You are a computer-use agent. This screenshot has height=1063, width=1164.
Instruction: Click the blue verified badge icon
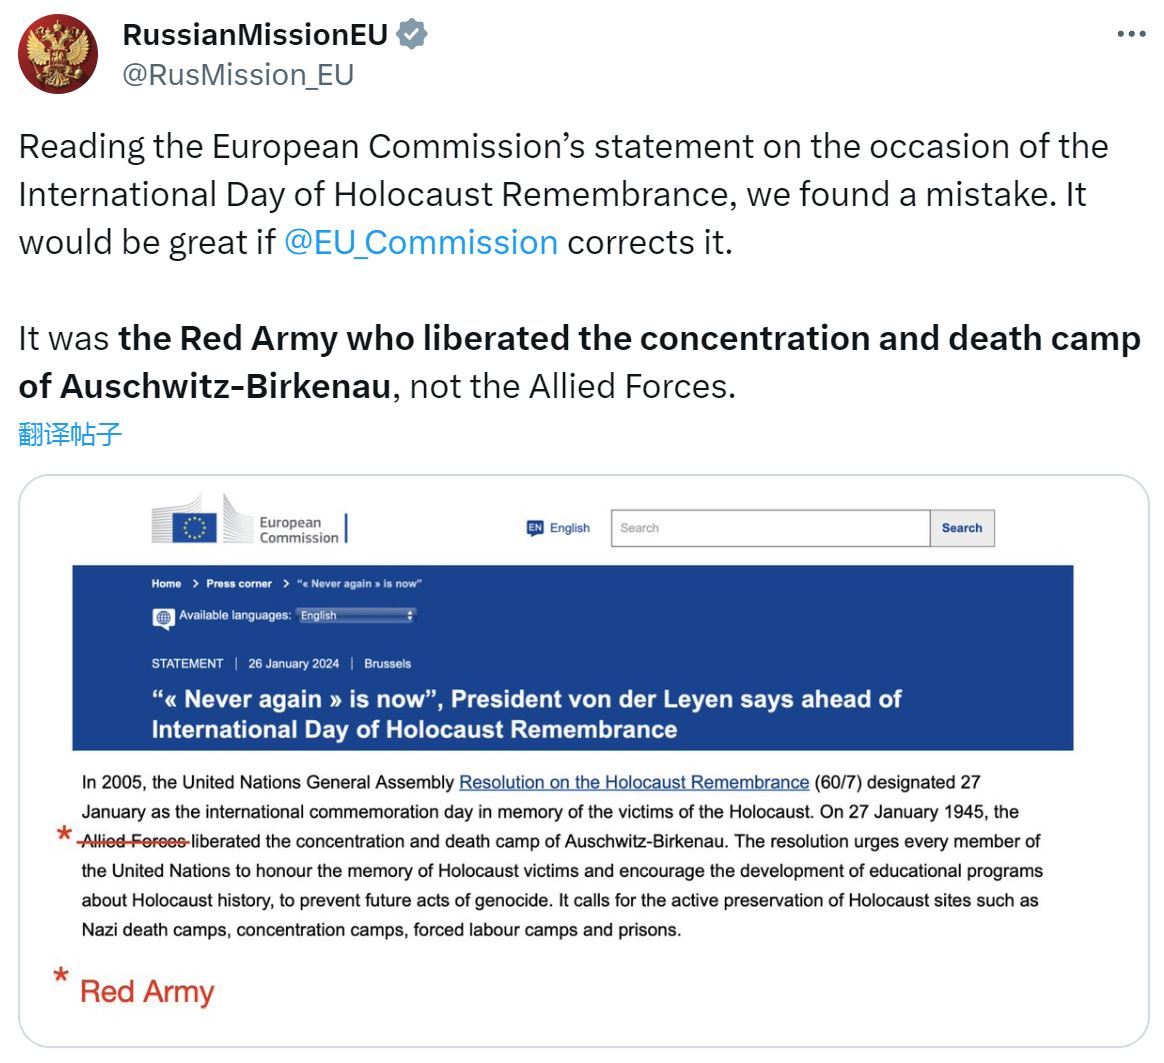point(412,34)
